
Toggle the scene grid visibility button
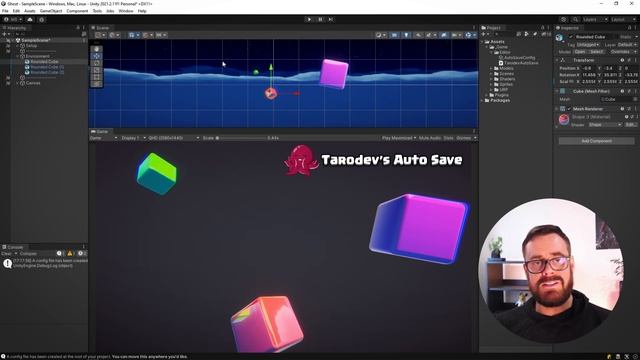click(x=132, y=35)
